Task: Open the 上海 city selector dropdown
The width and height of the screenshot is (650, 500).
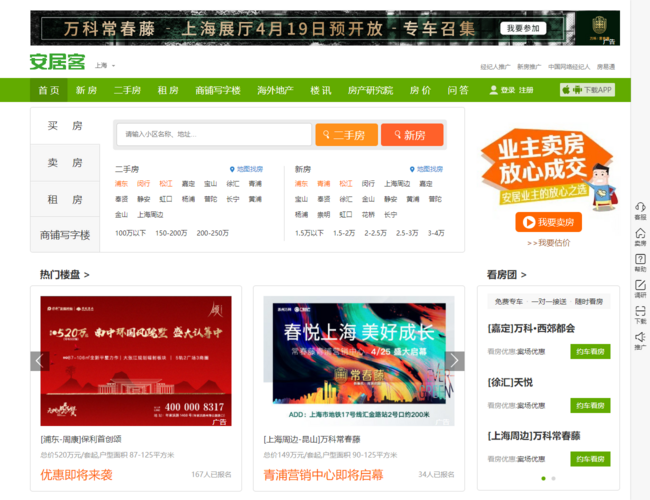Action: (105, 66)
